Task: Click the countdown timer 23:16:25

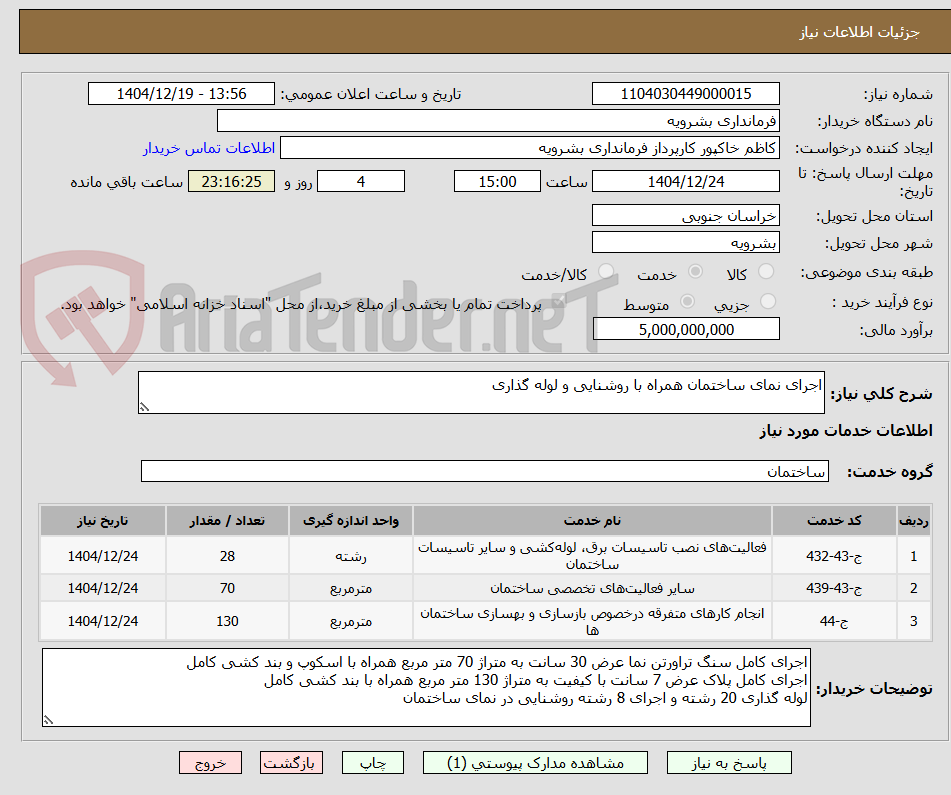Action: click(x=232, y=181)
